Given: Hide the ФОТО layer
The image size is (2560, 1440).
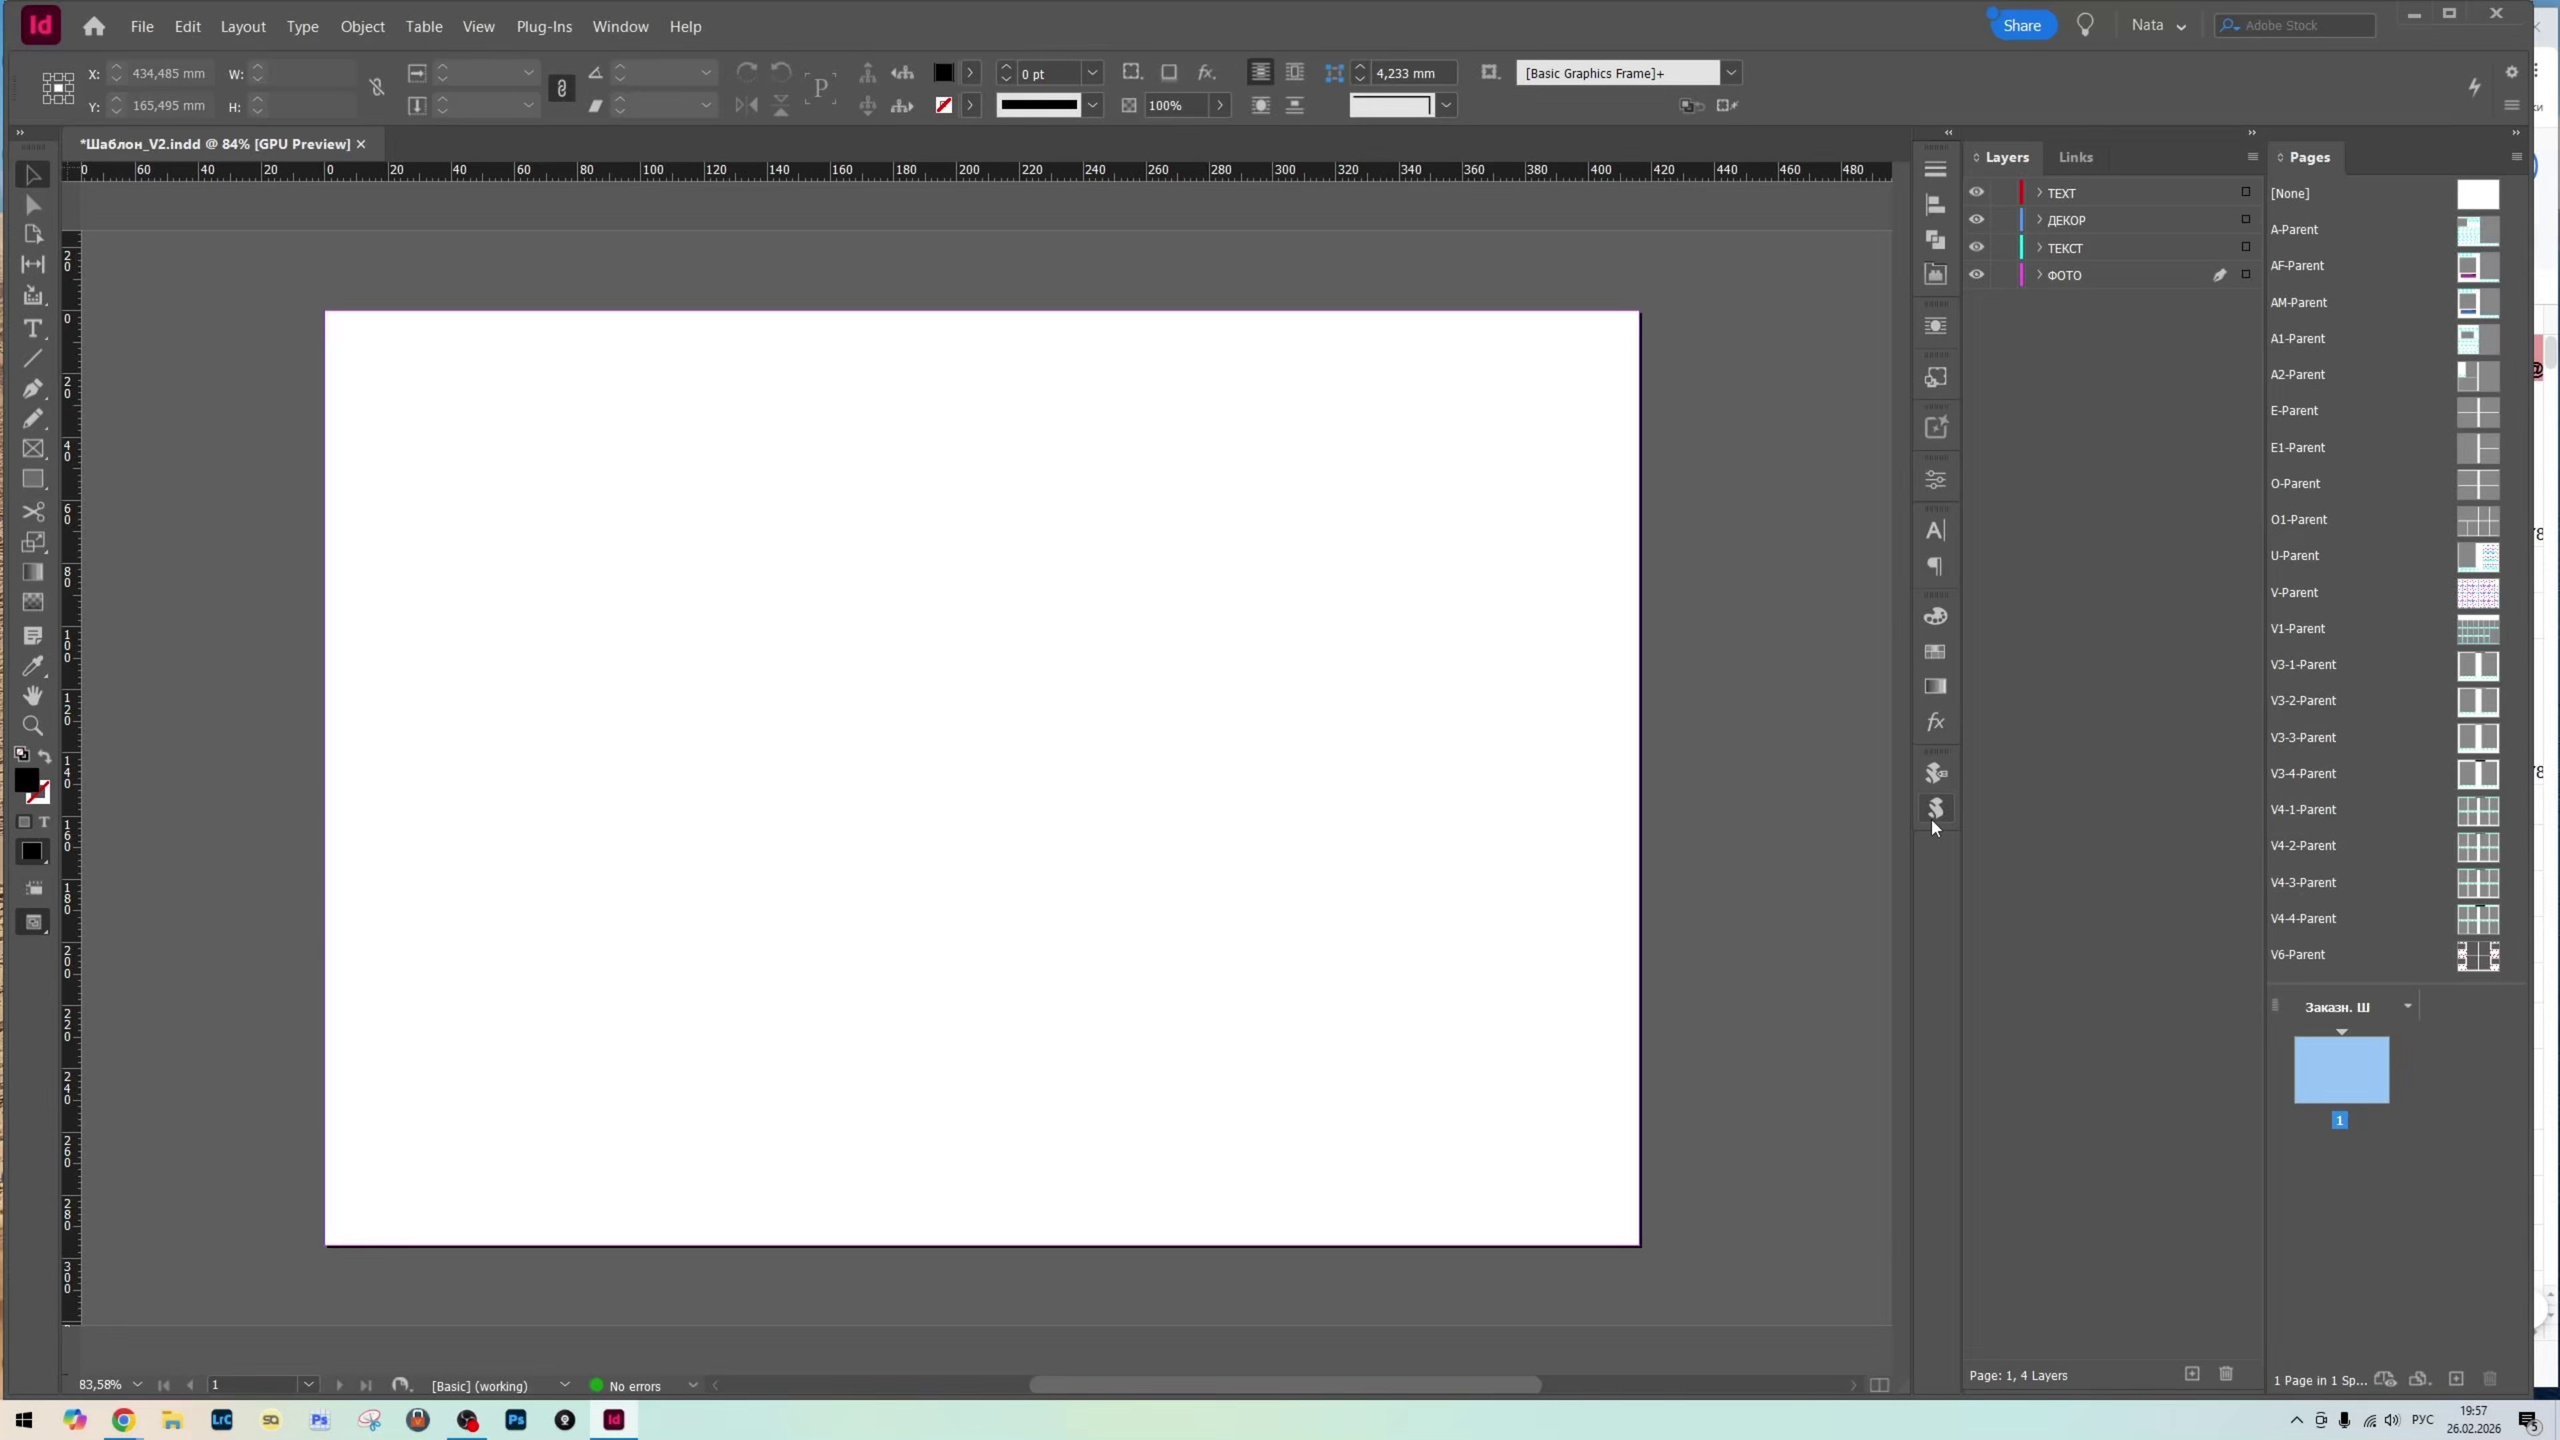Looking at the screenshot, I should [x=1977, y=274].
